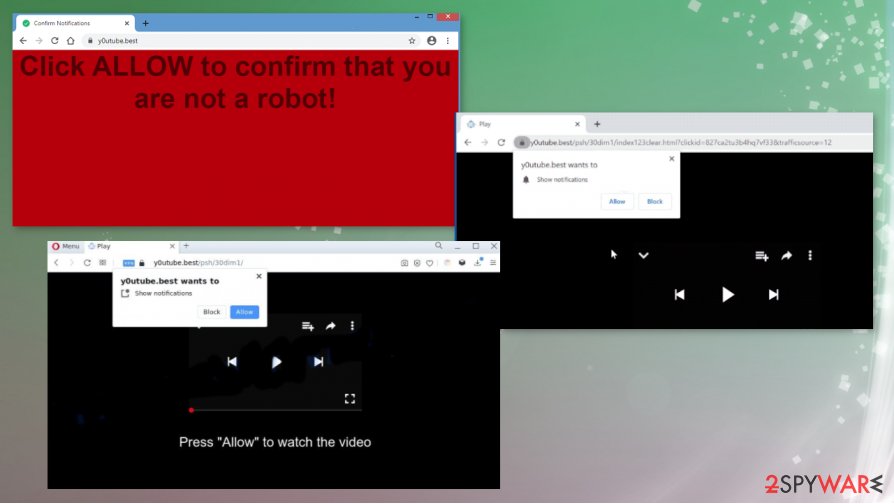This screenshot has height=504, width=894.
Task: Click back arrow in red Chrome window
Action: click(x=23, y=40)
